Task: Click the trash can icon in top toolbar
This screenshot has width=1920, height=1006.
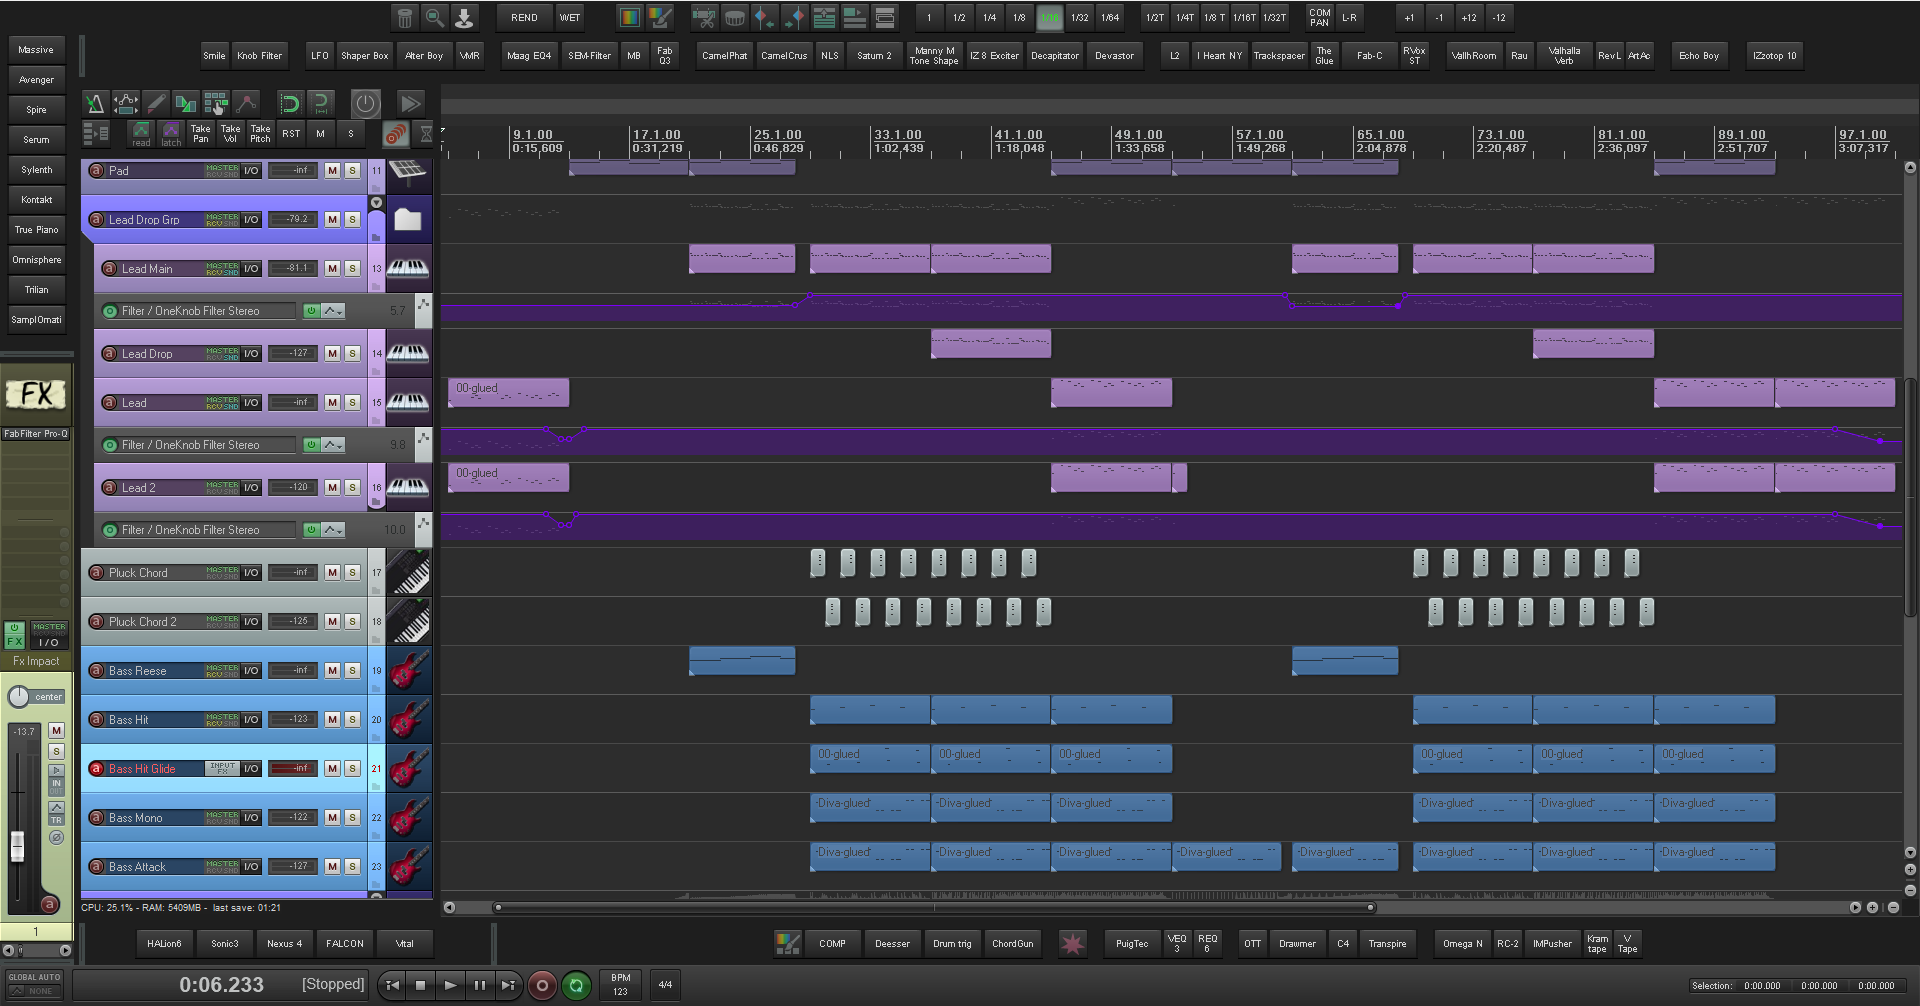Action: pos(405,17)
